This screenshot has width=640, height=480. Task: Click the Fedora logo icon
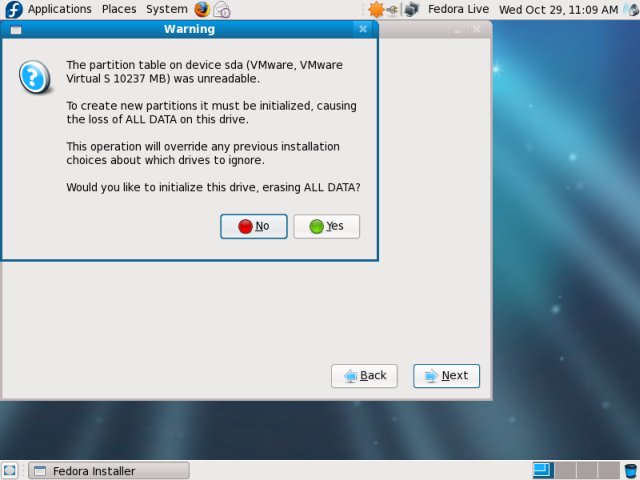[13, 9]
